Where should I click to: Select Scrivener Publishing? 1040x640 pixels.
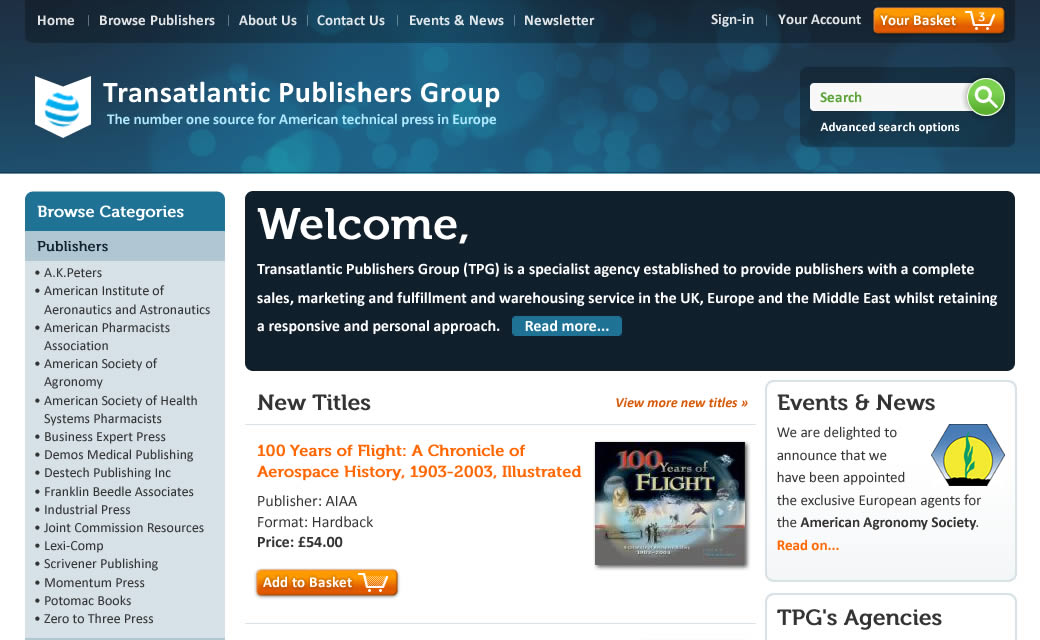[x=101, y=563]
